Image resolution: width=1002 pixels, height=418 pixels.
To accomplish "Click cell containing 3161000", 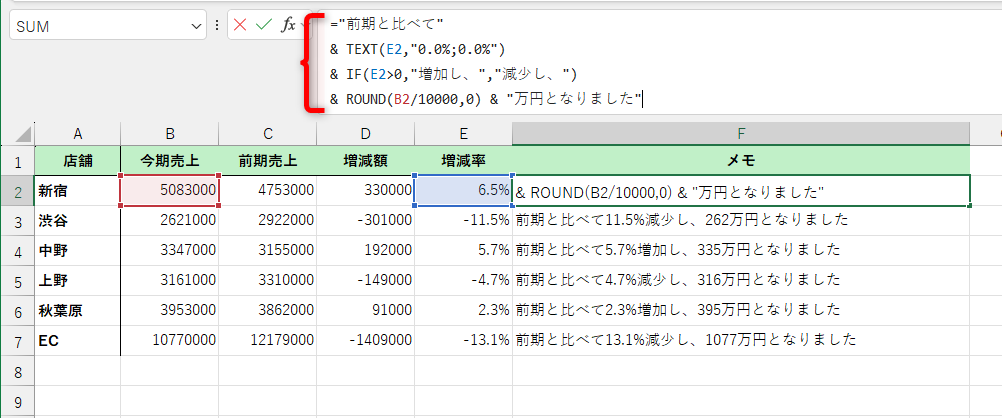I will [x=169, y=281].
